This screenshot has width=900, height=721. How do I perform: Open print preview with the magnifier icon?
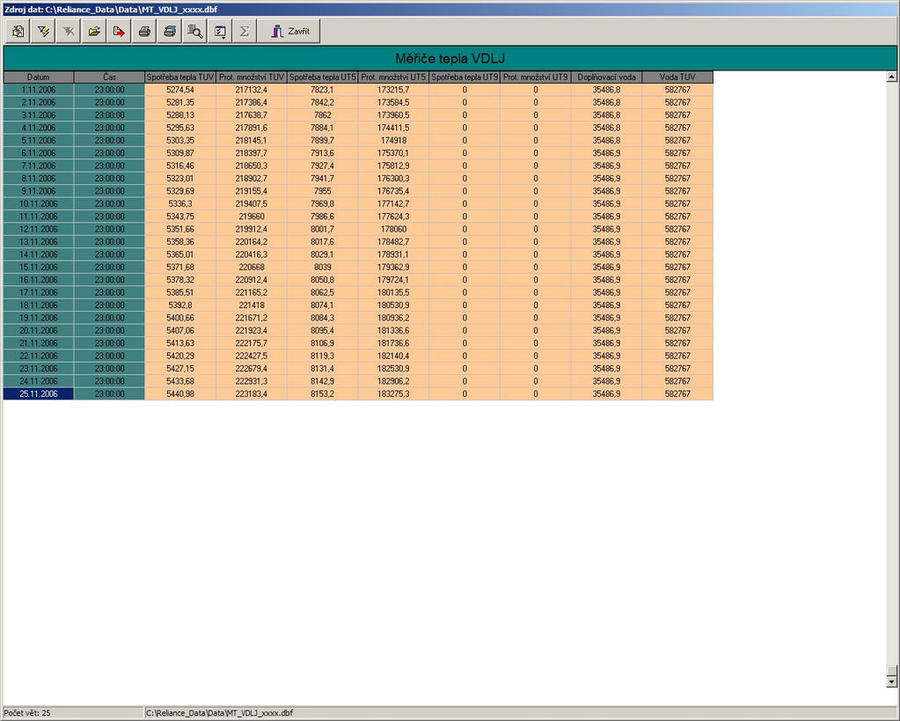pos(195,32)
